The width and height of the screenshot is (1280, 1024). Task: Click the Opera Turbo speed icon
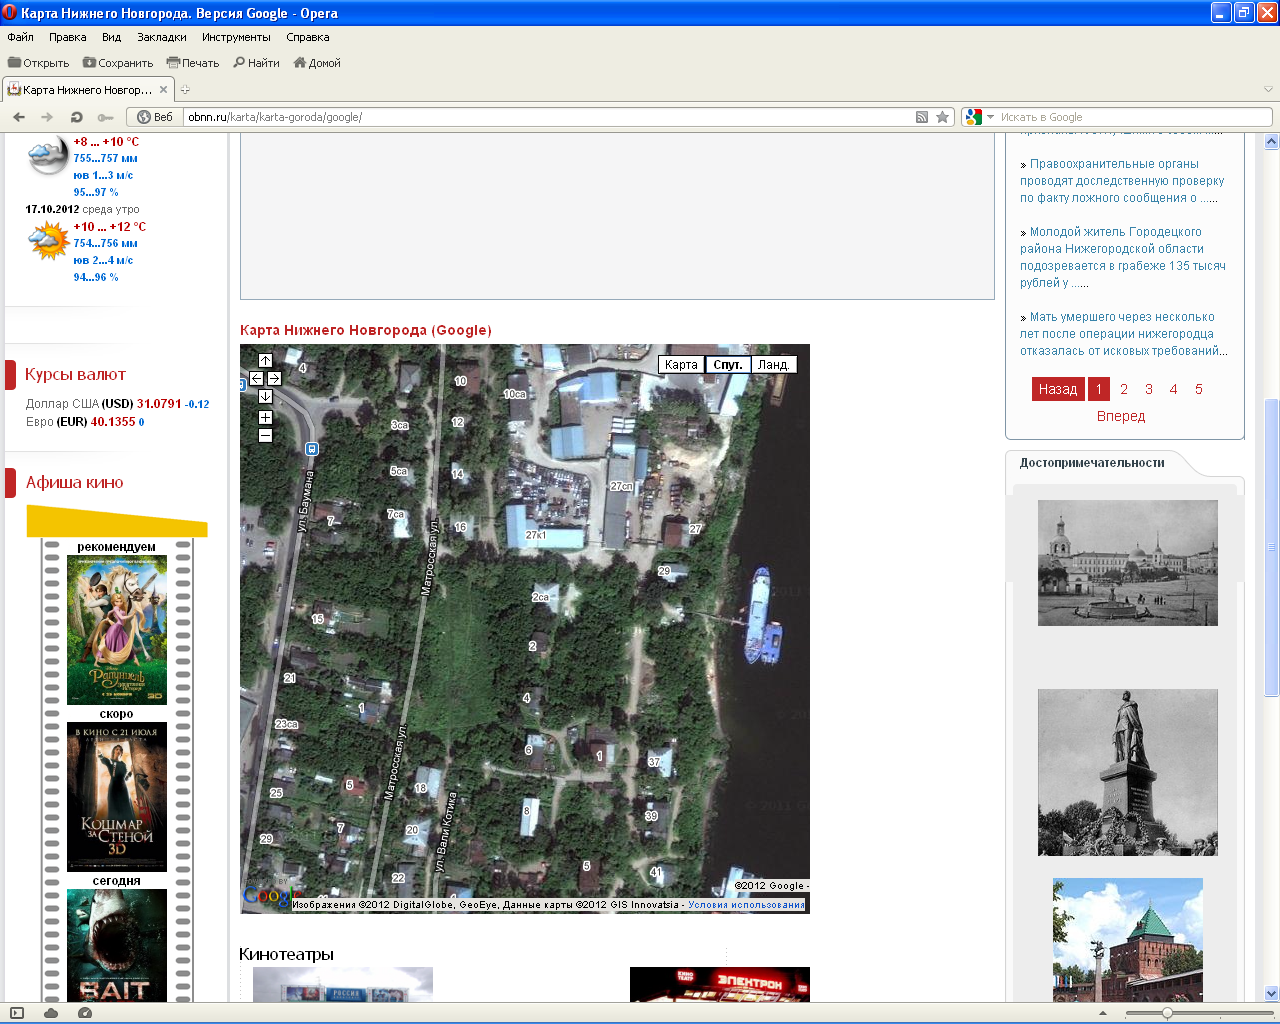click(x=85, y=1013)
